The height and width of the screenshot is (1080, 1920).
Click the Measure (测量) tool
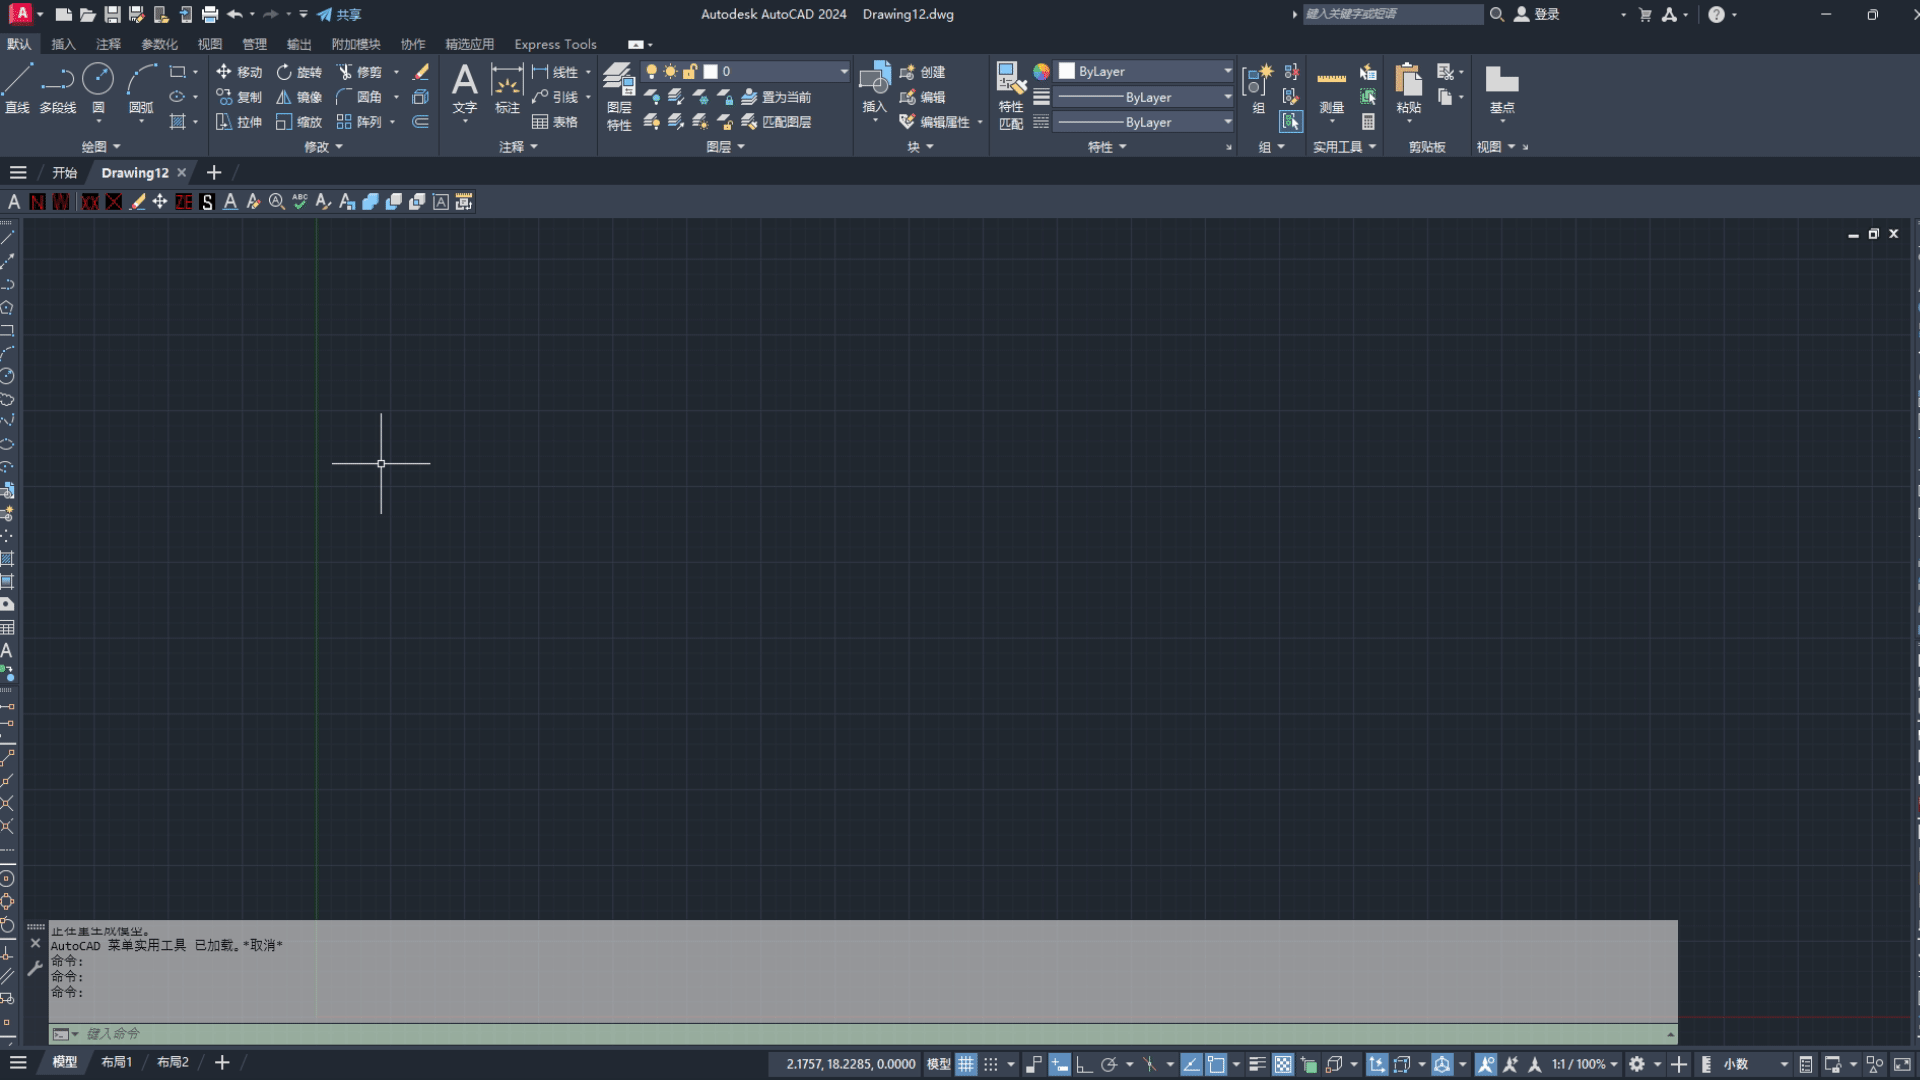(1331, 88)
